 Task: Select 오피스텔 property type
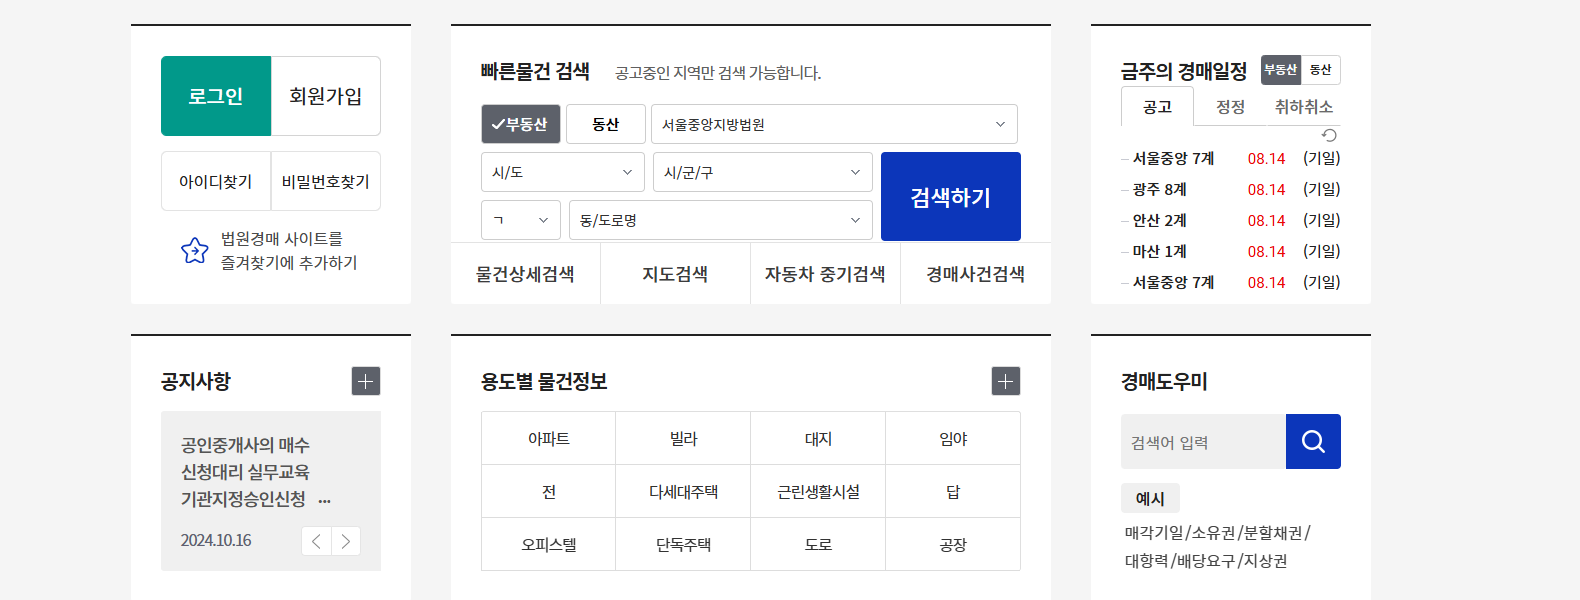tap(549, 544)
